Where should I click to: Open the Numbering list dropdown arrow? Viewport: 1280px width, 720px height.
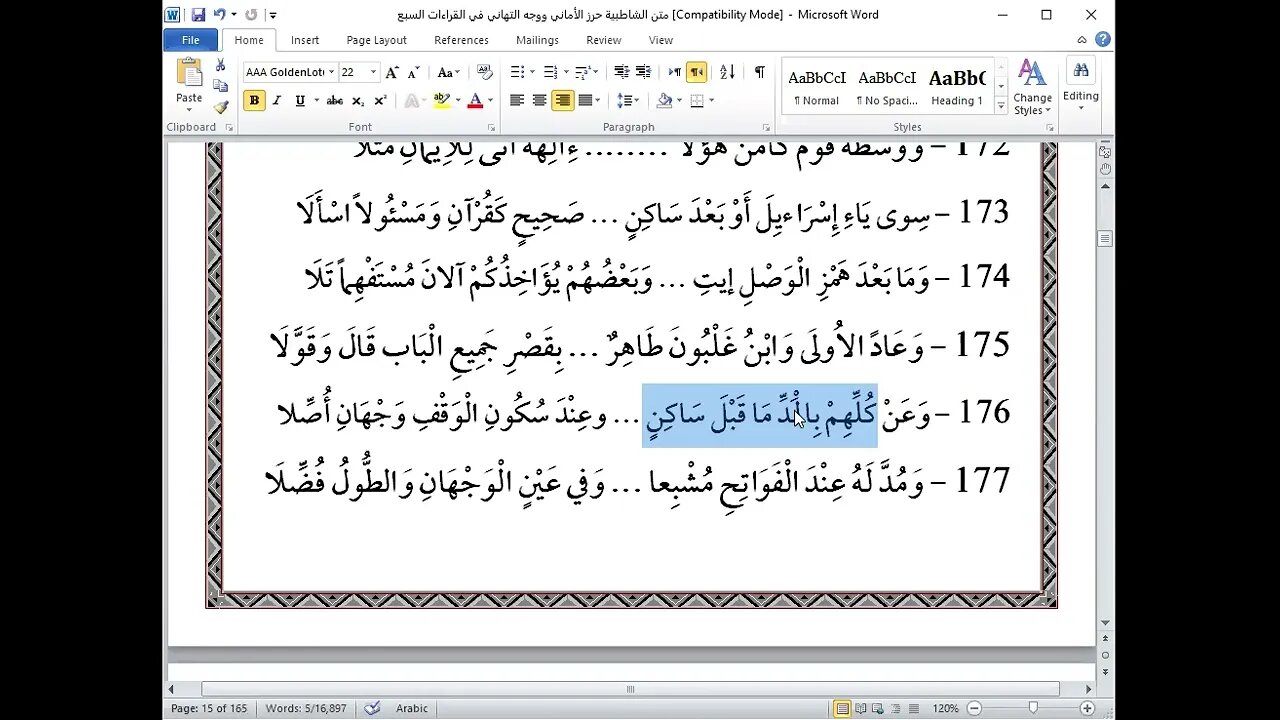click(x=565, y=72)
